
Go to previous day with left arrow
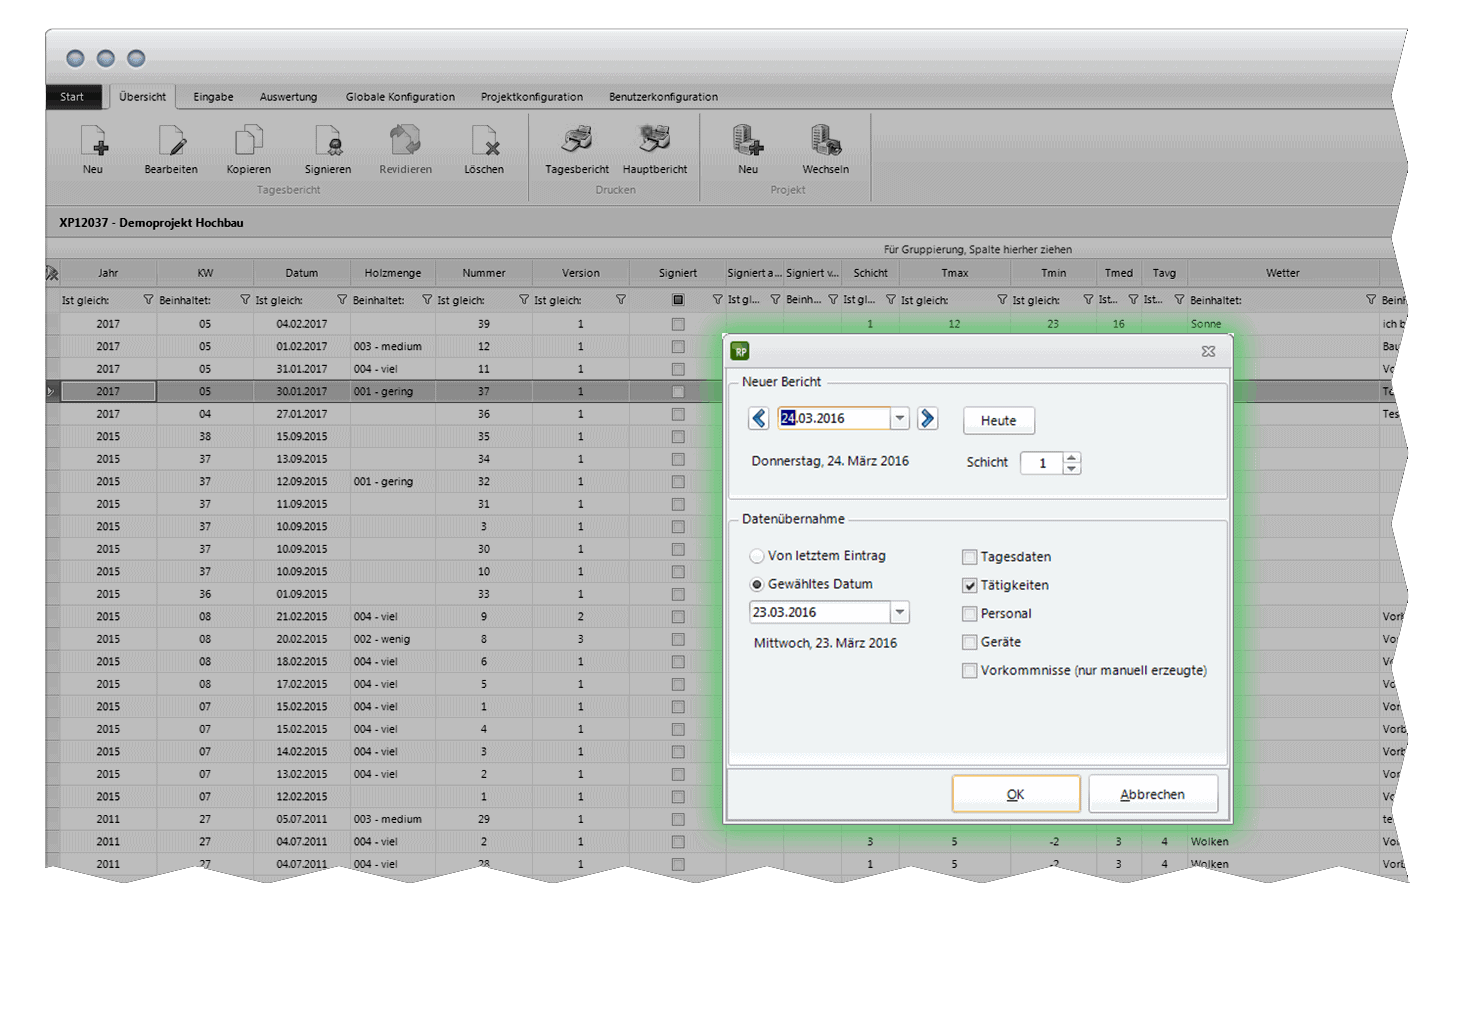coord(759,418)
